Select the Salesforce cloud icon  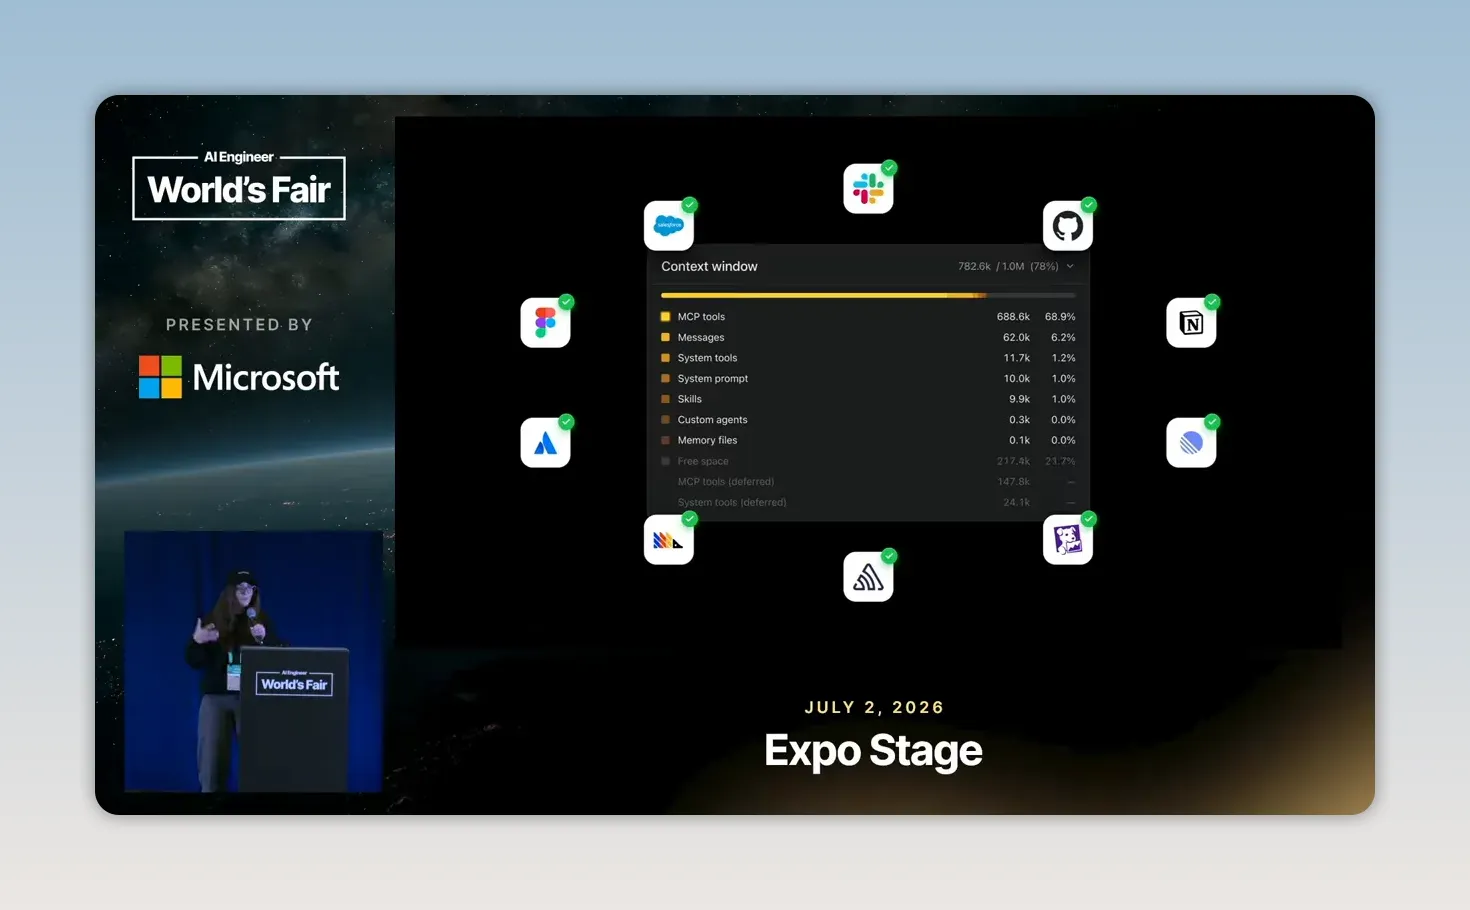(x=669, y=226)
